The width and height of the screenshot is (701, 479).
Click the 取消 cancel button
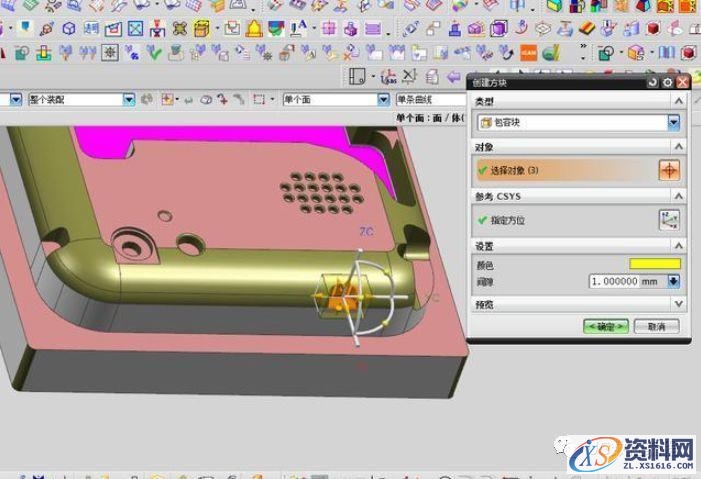click(656, 326)
